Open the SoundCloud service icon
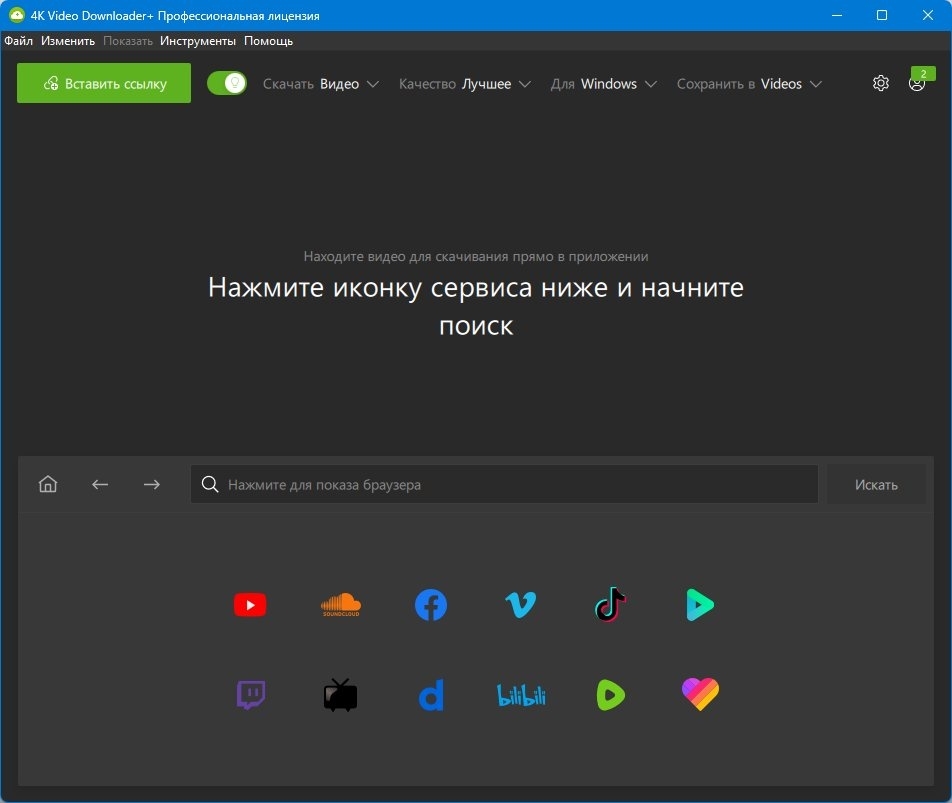 point(341,605)
